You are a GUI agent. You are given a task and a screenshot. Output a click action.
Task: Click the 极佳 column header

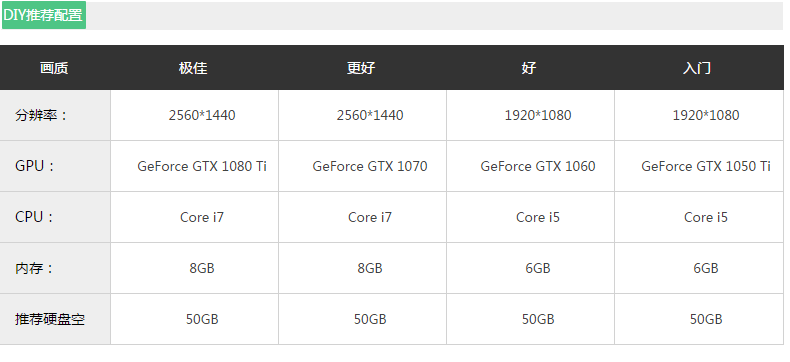[x=193, y=68]
